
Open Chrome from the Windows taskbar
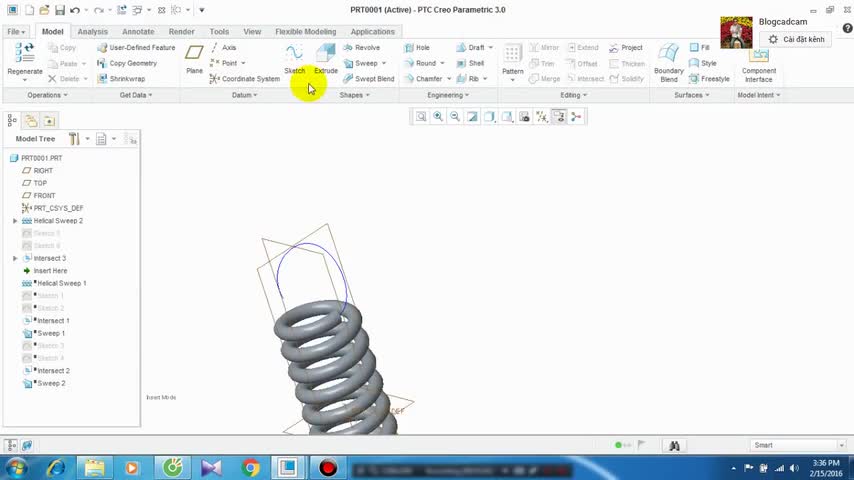point(251,468)
